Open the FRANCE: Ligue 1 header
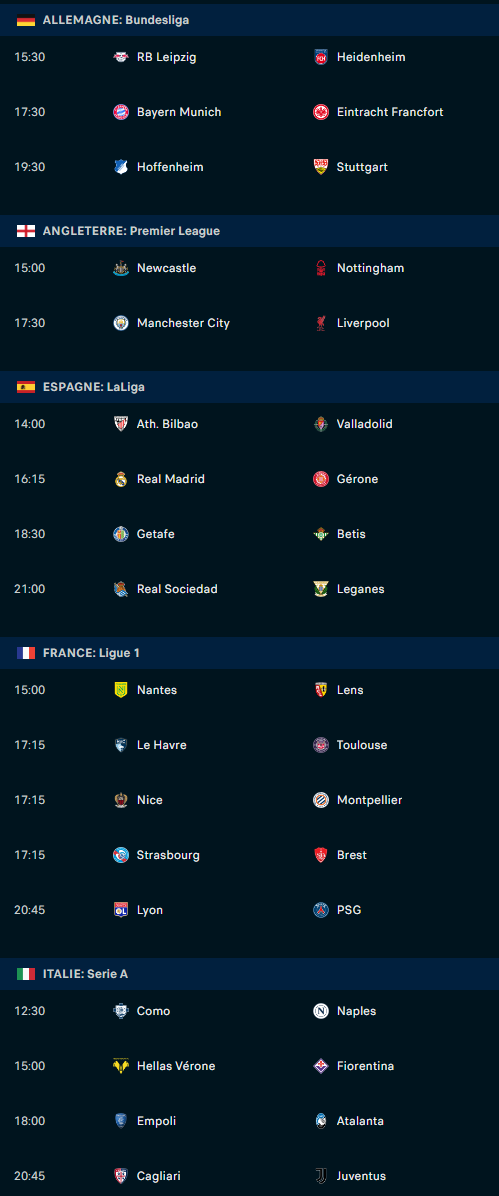 (250, 653)
